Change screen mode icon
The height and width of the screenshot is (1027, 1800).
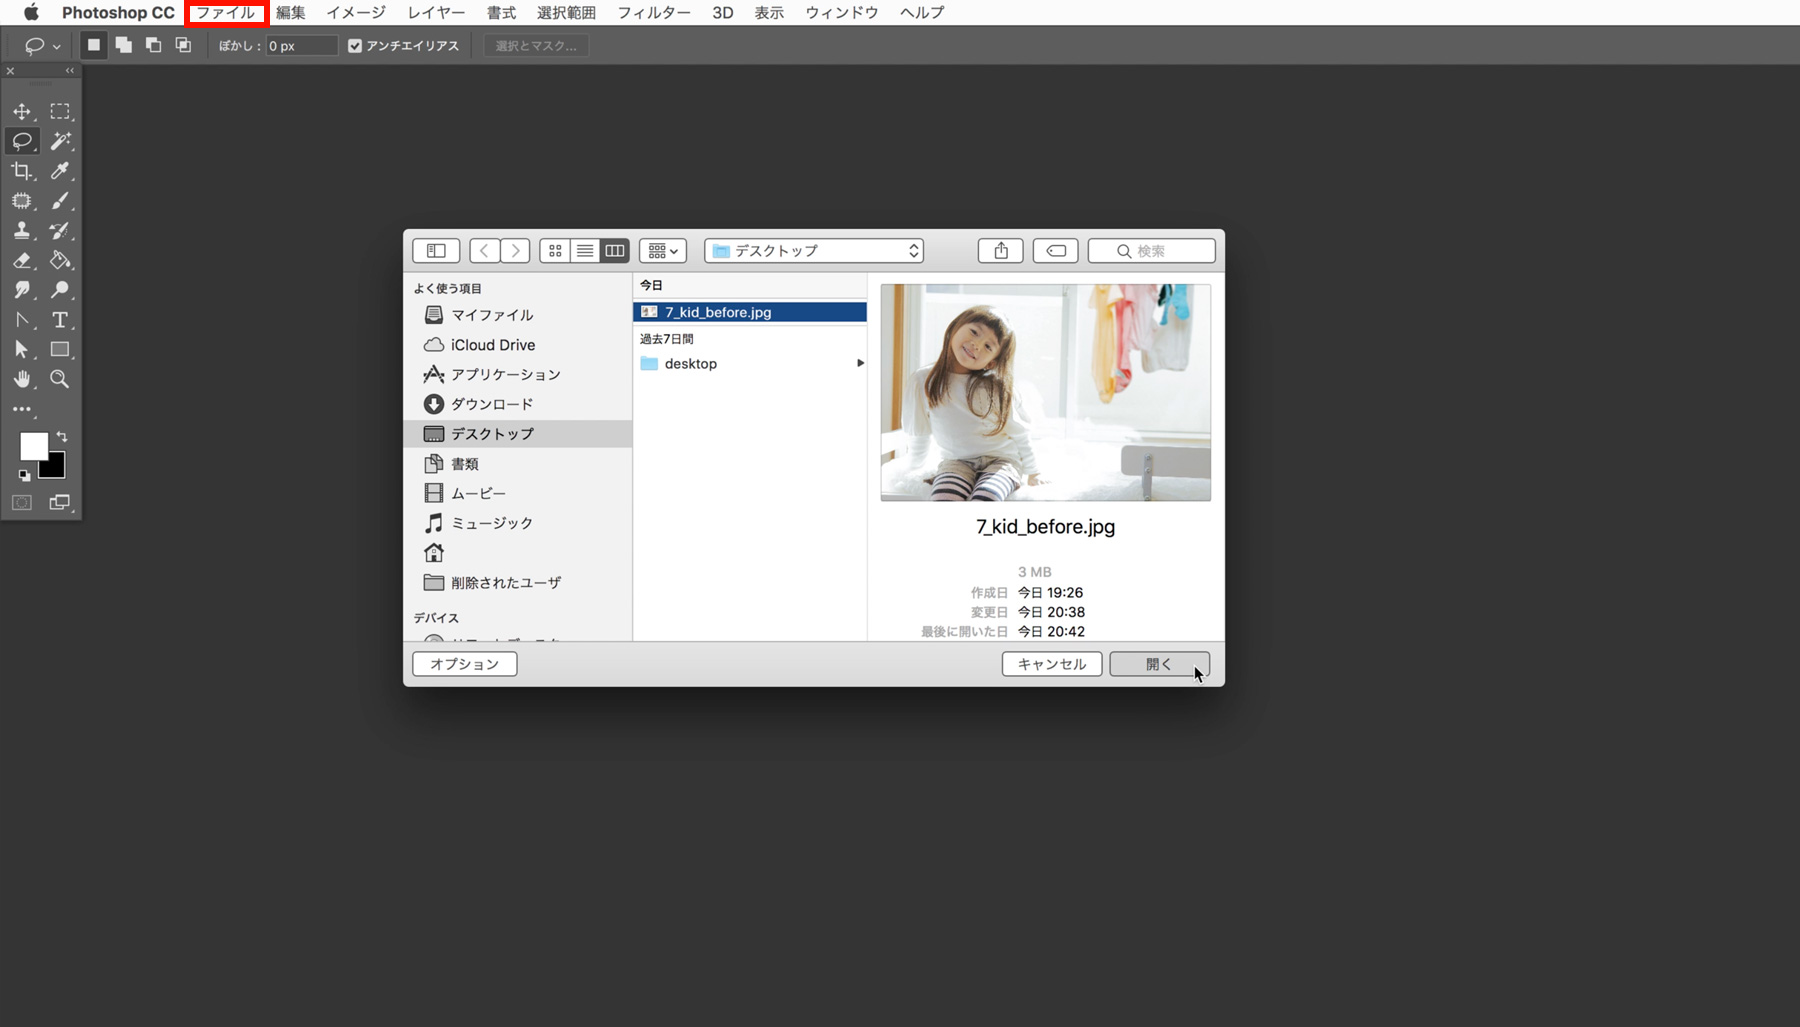click(60, 502)
